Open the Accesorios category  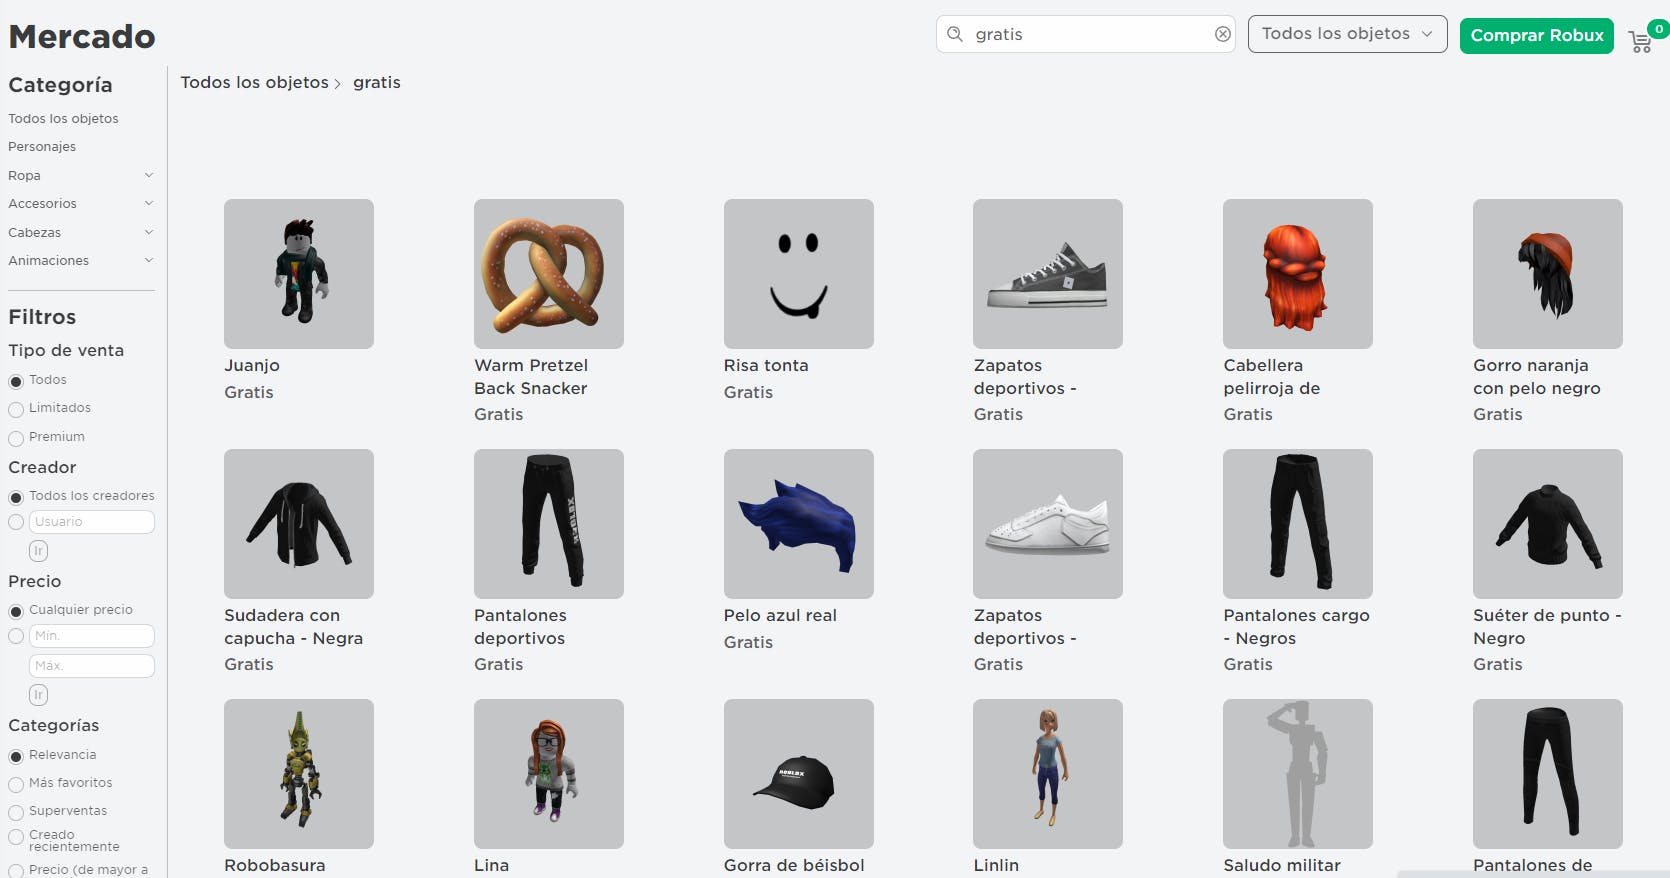(x=42, y=203)
